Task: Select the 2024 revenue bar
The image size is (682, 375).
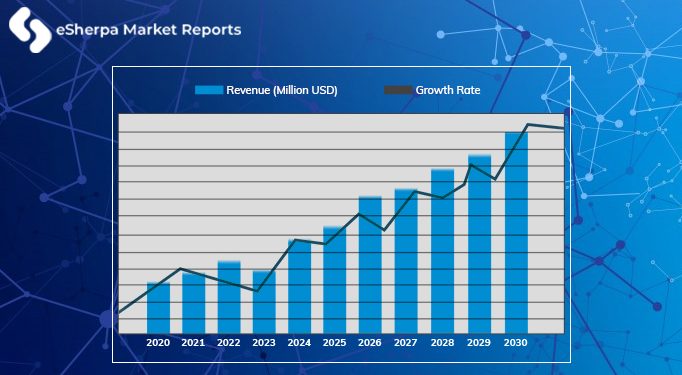Action: click(x=300, y=286)
